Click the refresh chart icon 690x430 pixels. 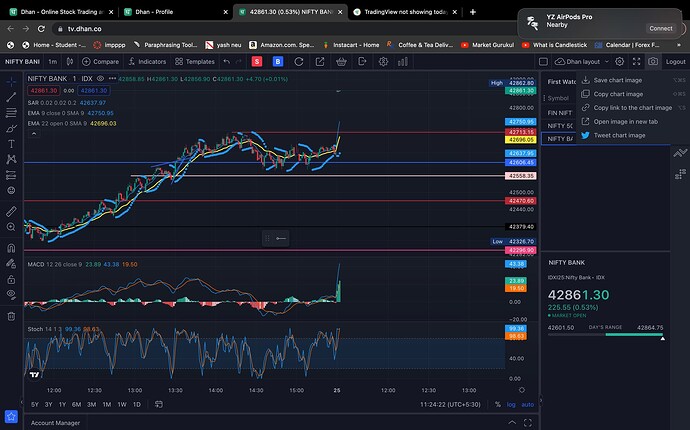coord(299,62)
